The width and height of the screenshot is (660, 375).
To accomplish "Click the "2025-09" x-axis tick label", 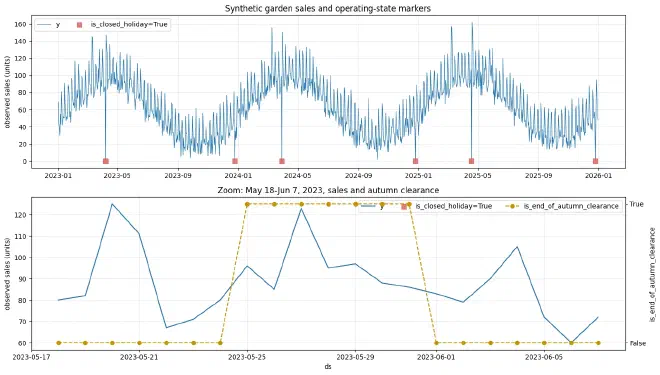I will [538, 176].
